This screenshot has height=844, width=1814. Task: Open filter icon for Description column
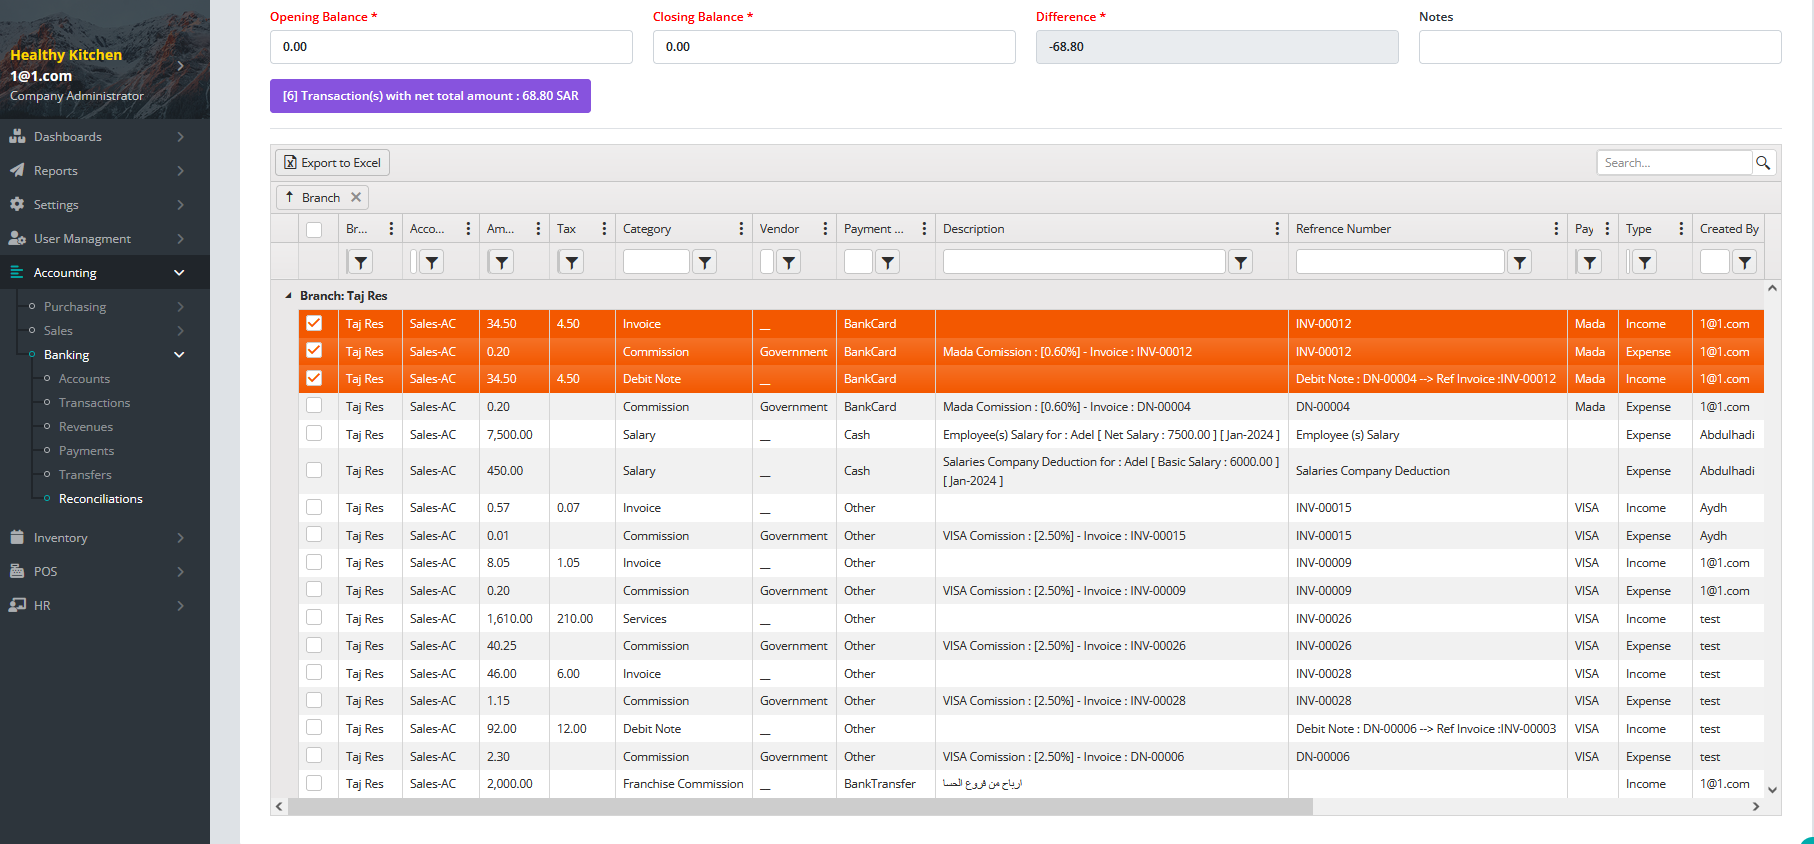1240,262
